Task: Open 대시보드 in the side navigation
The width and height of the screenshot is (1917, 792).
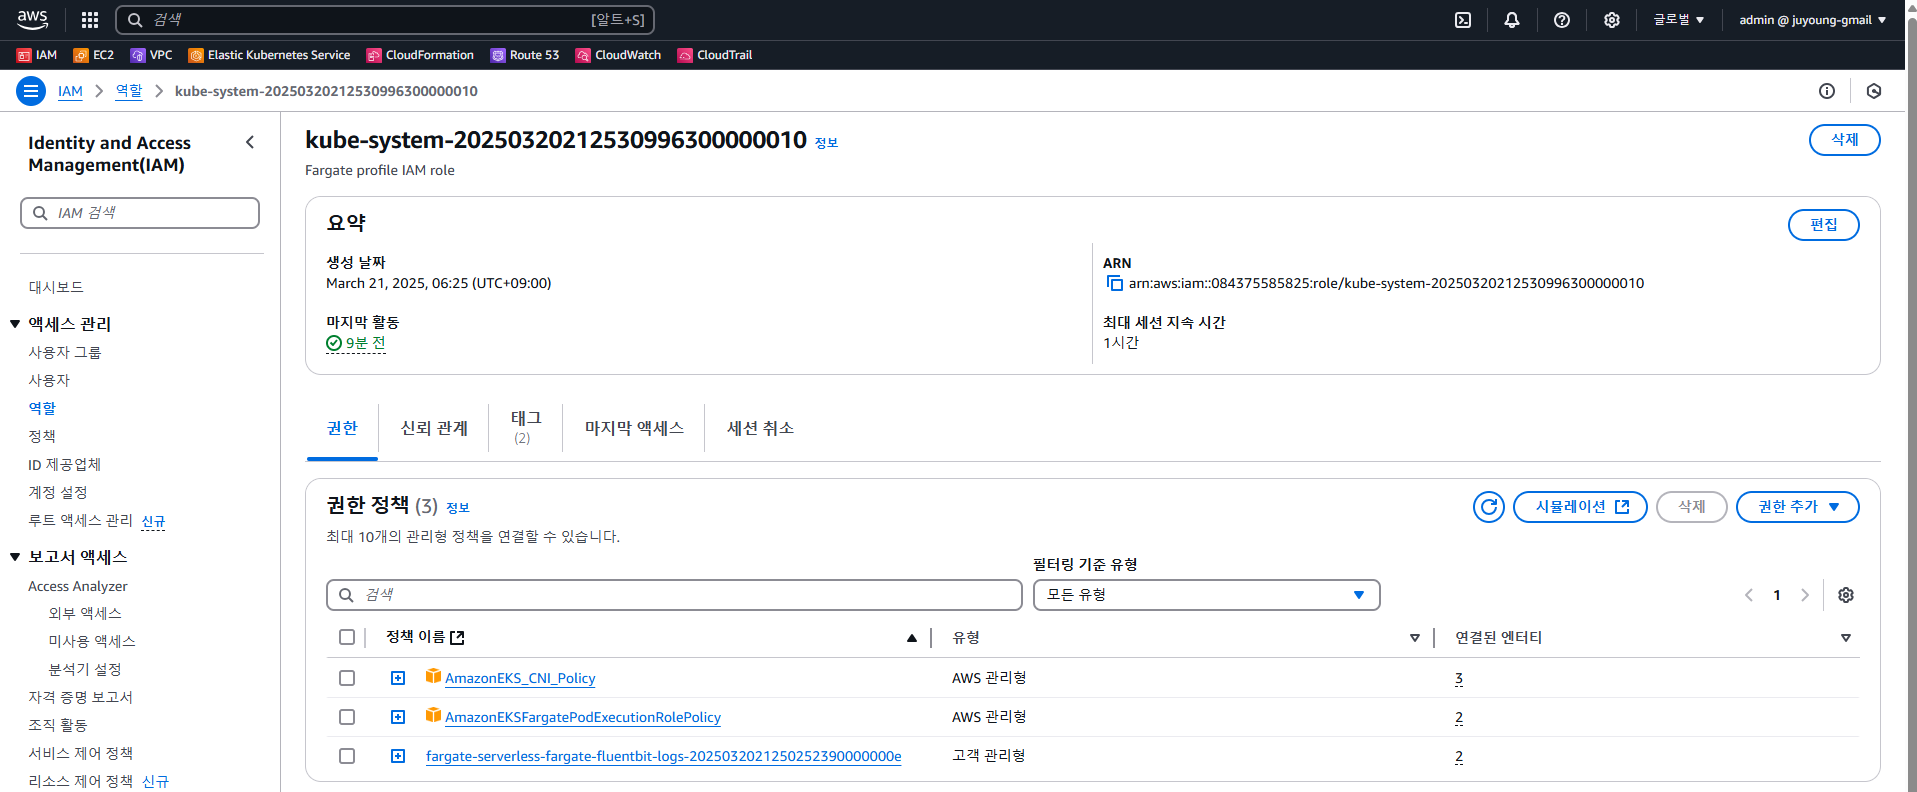Action: click(56, 287)
